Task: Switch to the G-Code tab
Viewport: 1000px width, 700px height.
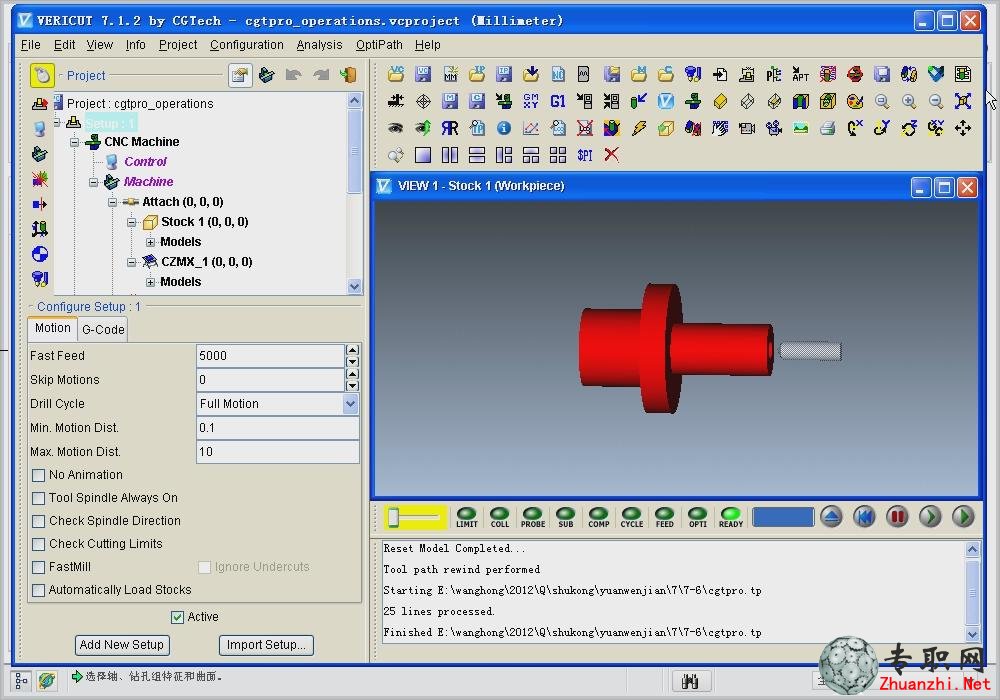Action: [x=103, y=330]
